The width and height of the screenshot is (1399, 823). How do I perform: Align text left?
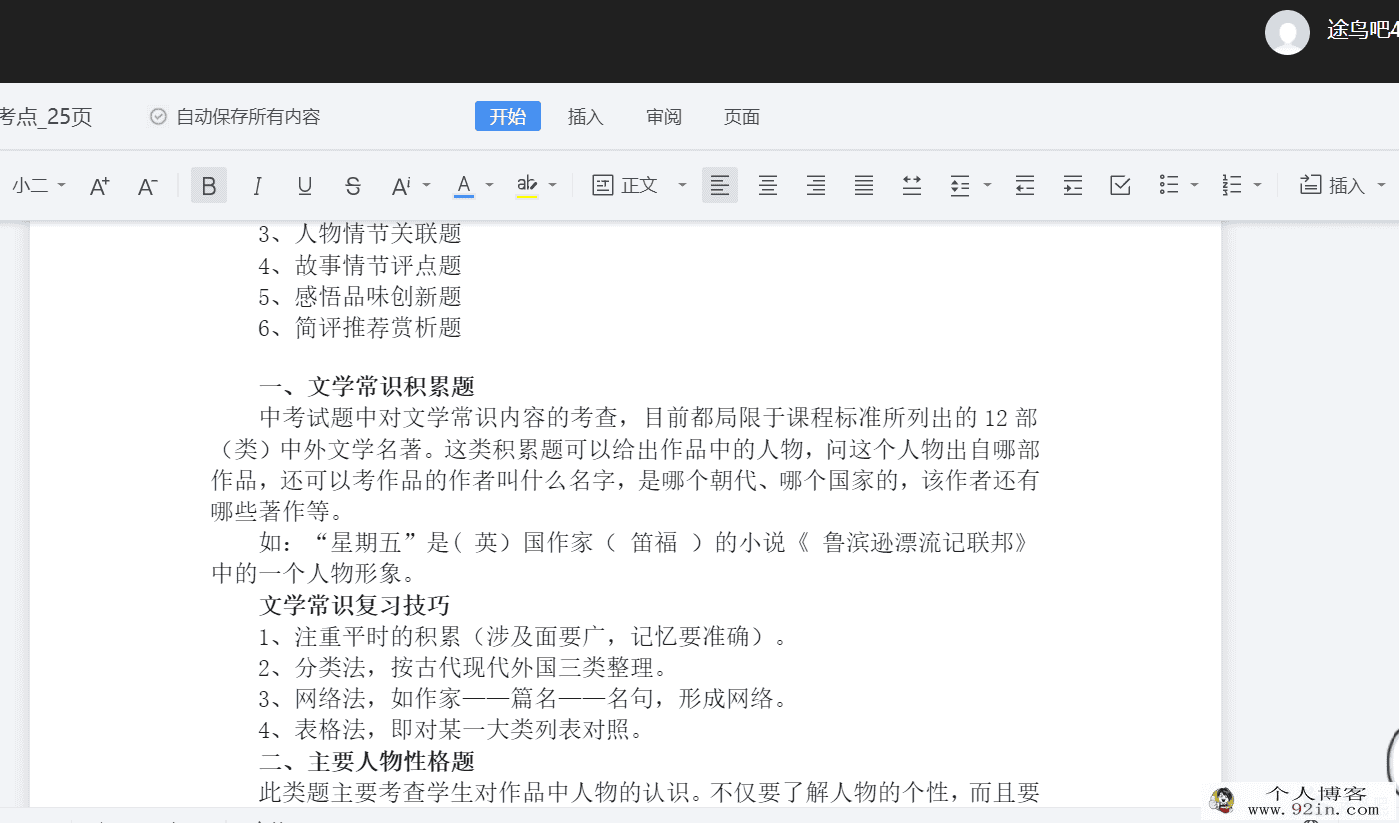coord(720,185)
